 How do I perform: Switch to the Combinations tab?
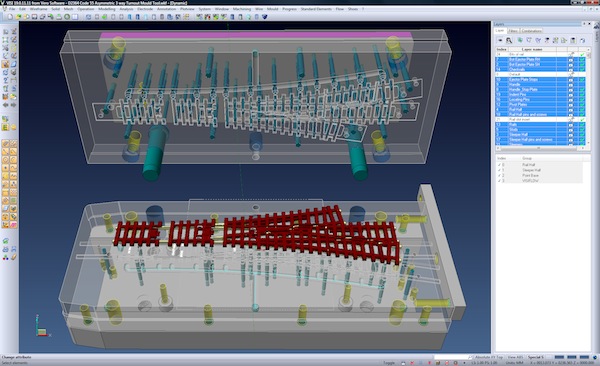click(x=532, y=31)
